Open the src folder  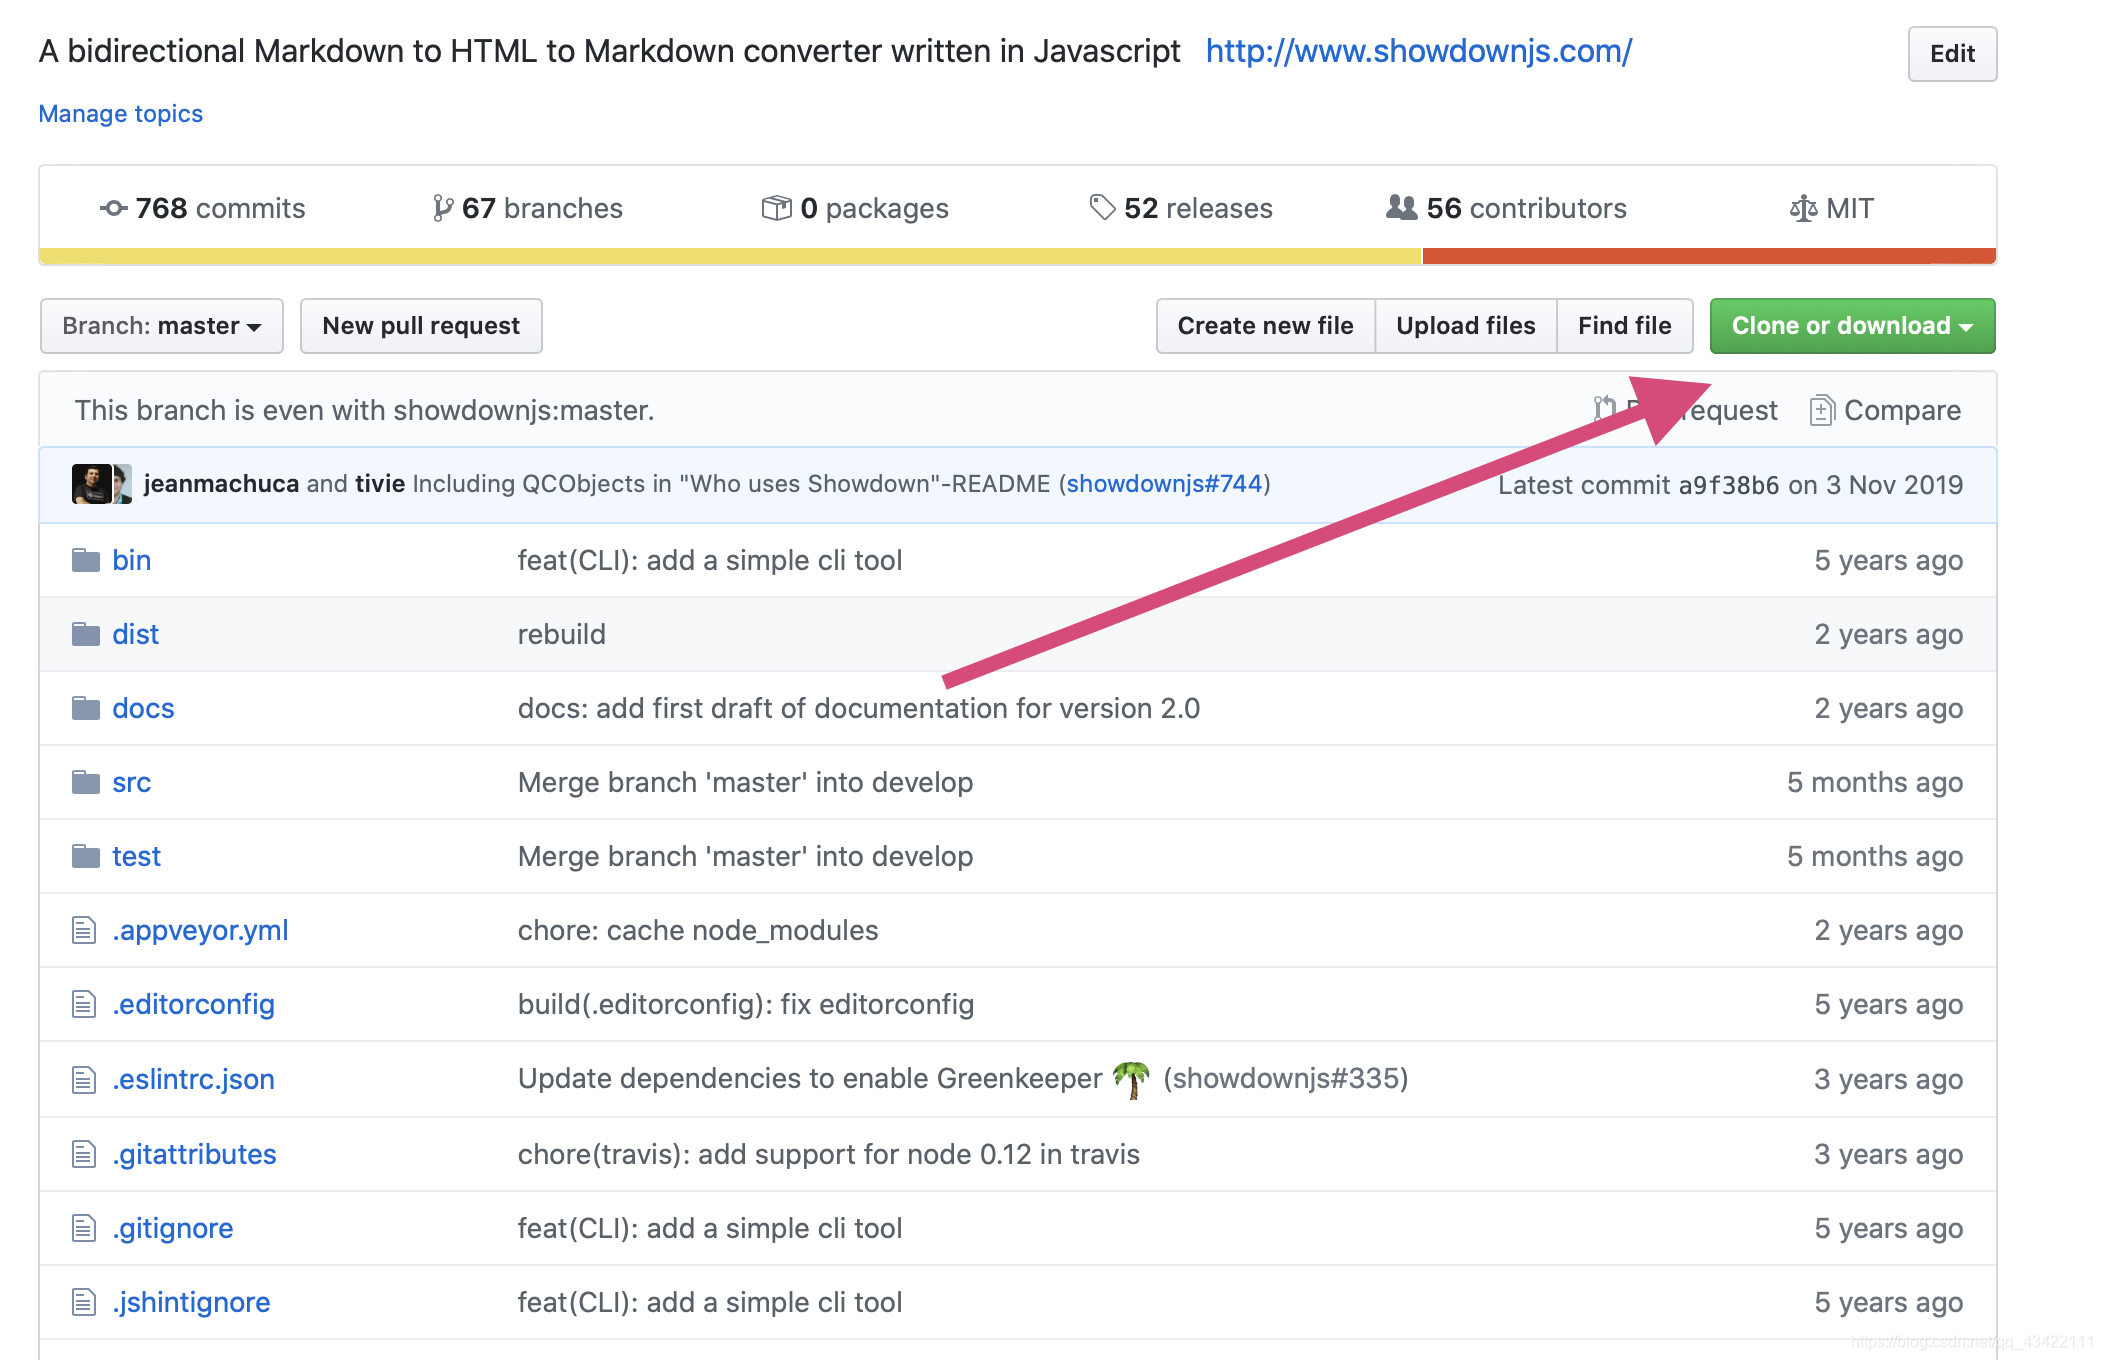(x=131, y=782)
